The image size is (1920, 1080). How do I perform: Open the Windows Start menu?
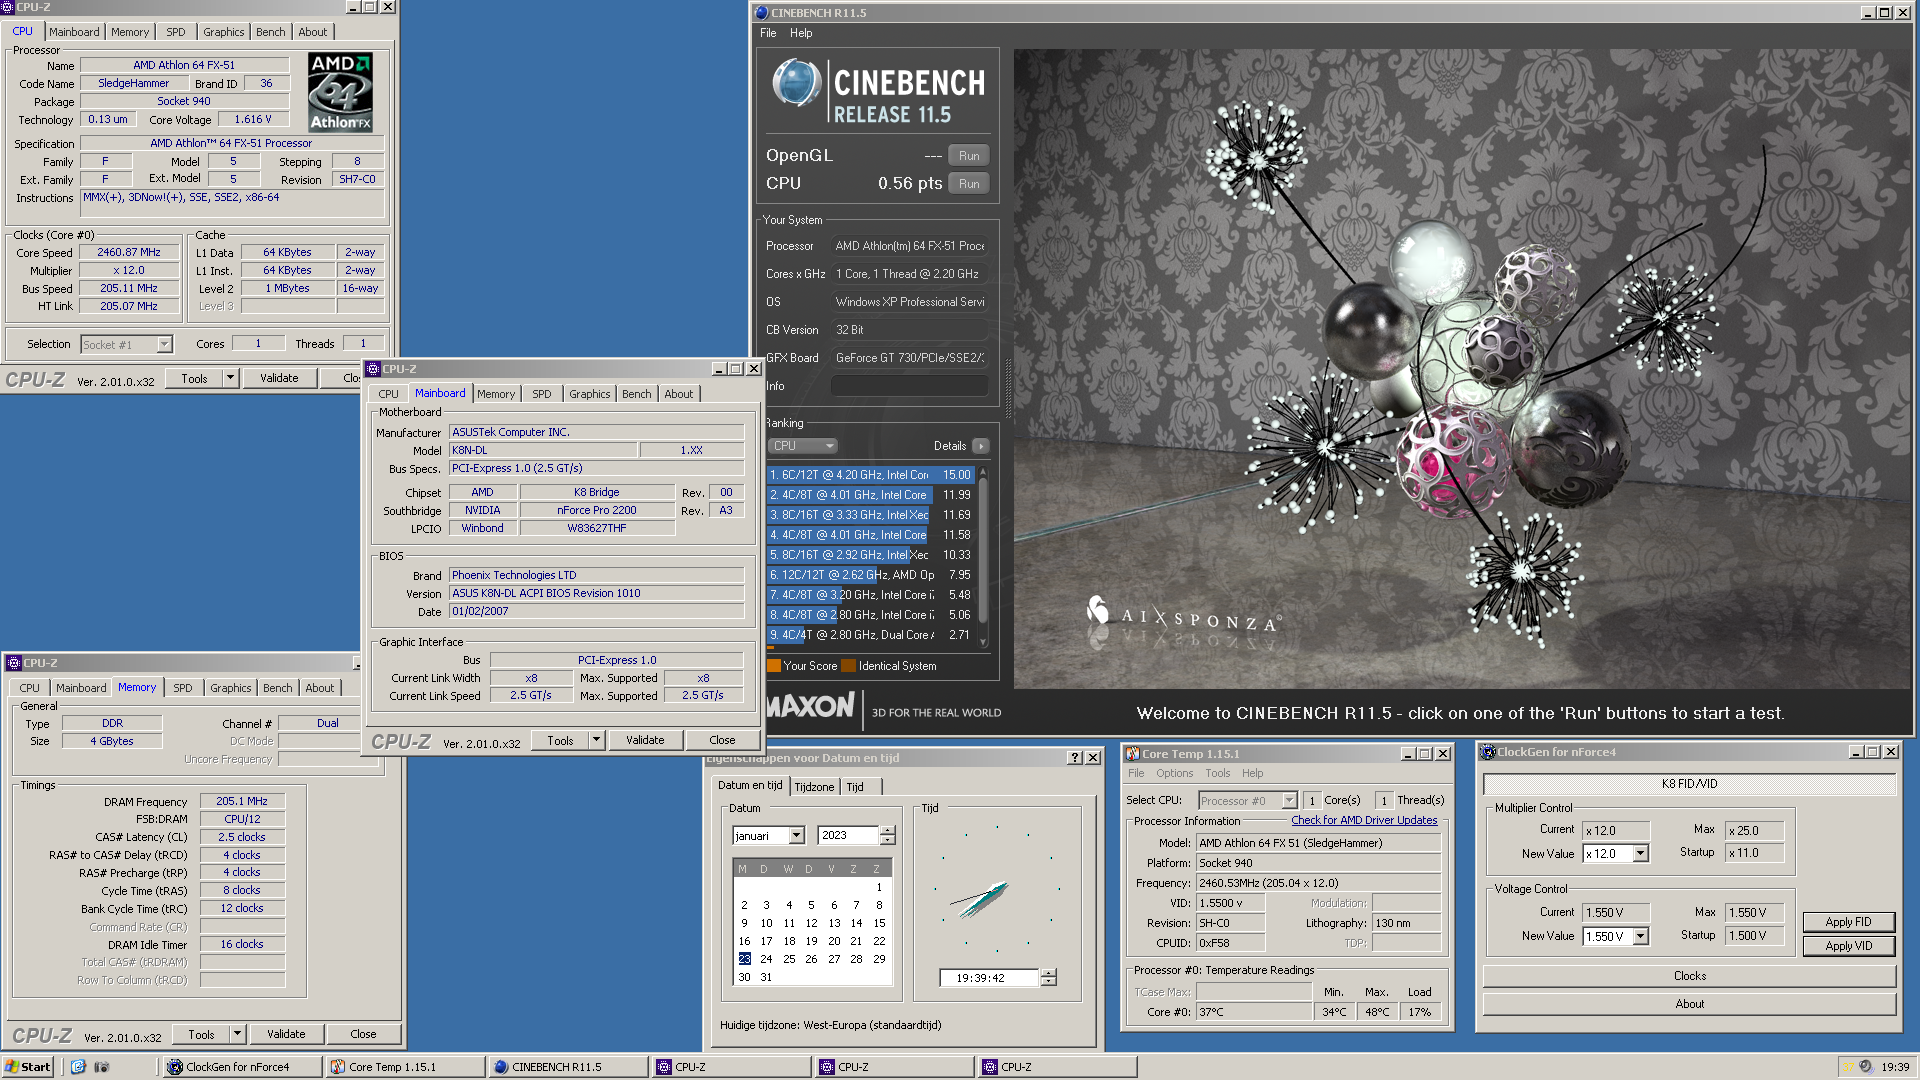27,1067
